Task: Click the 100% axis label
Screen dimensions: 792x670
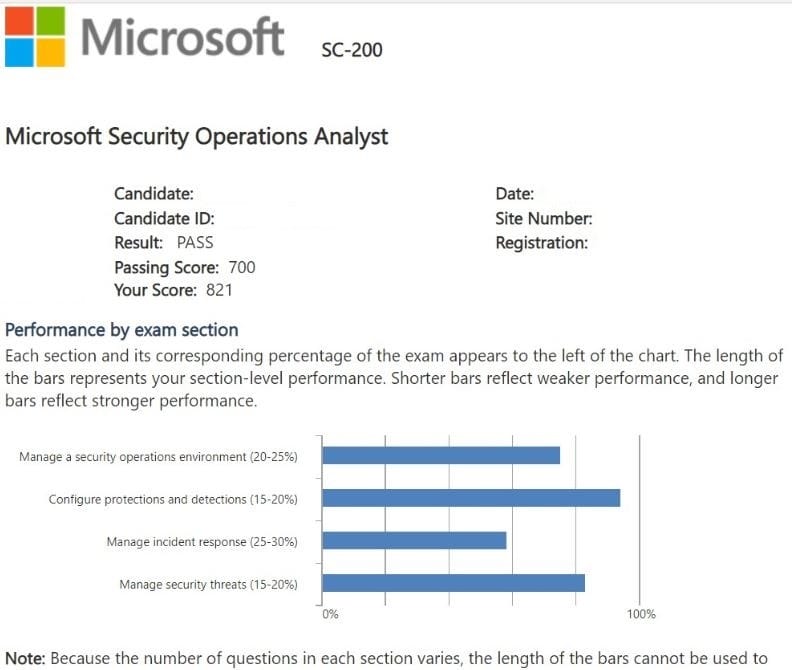Action: (x=641, y=614)
